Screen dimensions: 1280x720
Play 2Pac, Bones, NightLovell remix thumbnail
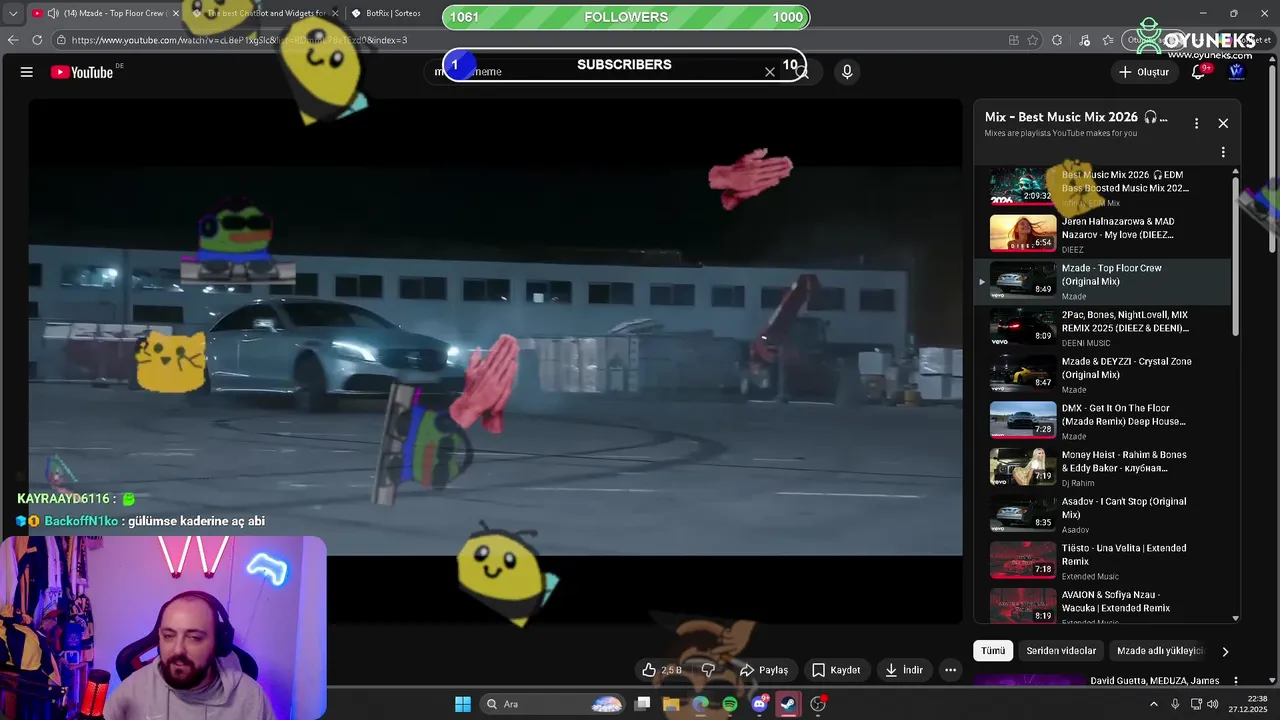[x=1023, y=326]
